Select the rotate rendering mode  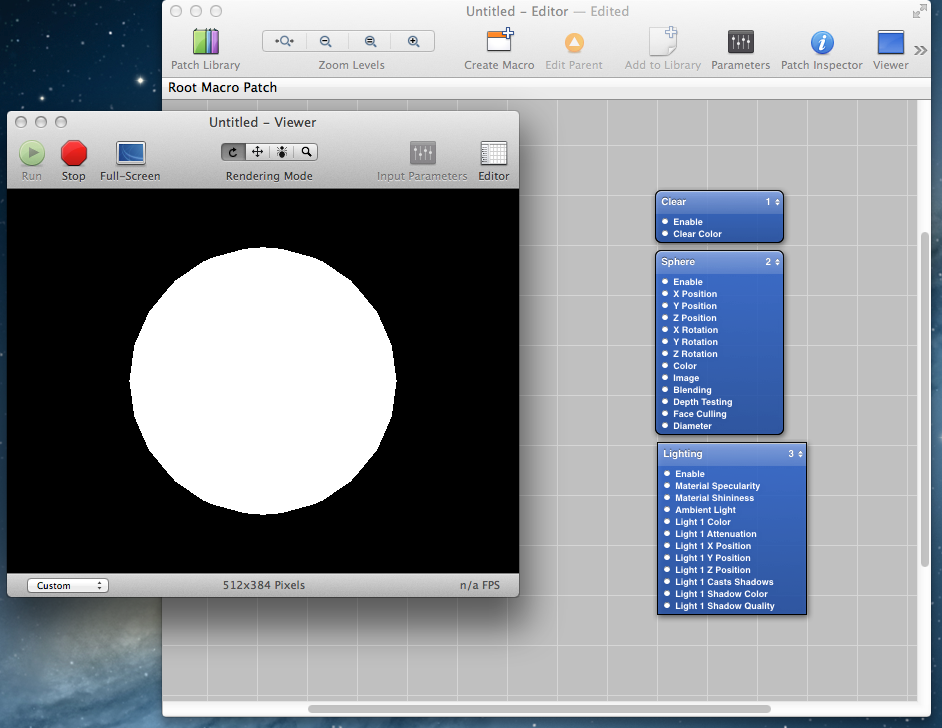point(233,152)
